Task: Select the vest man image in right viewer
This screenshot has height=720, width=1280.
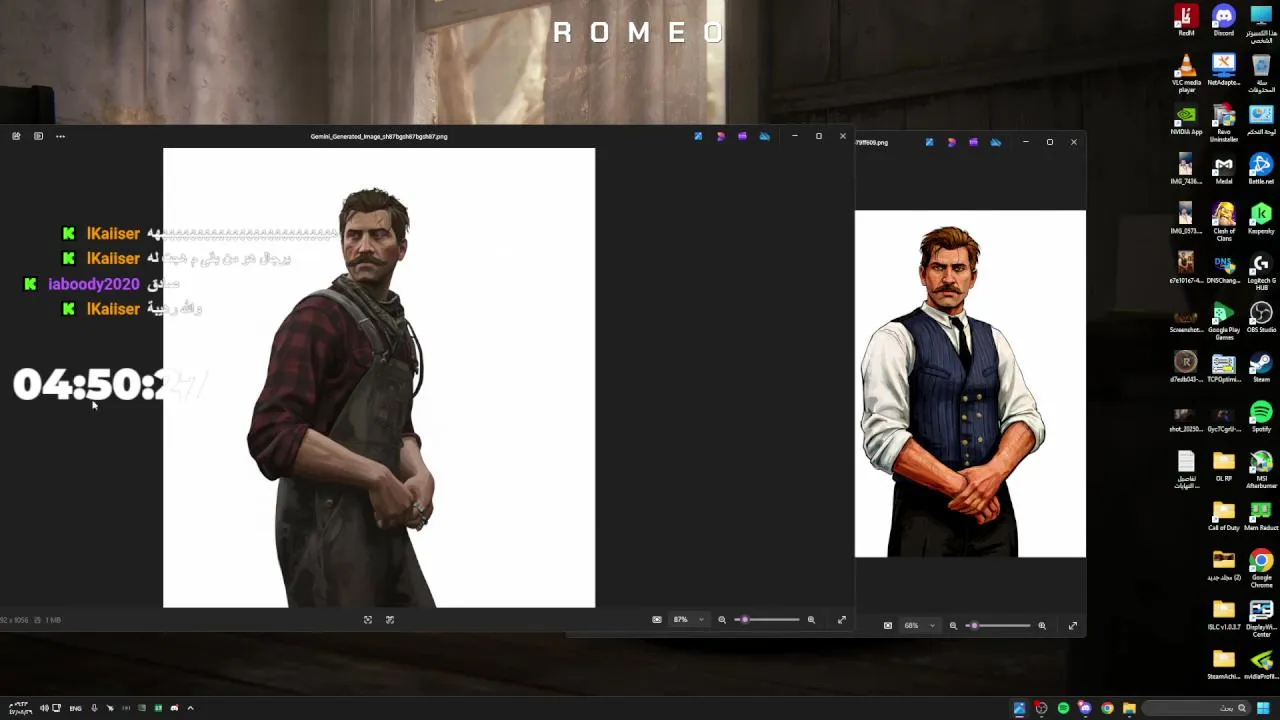Action: pyautogui.click(x=970, y=384)
